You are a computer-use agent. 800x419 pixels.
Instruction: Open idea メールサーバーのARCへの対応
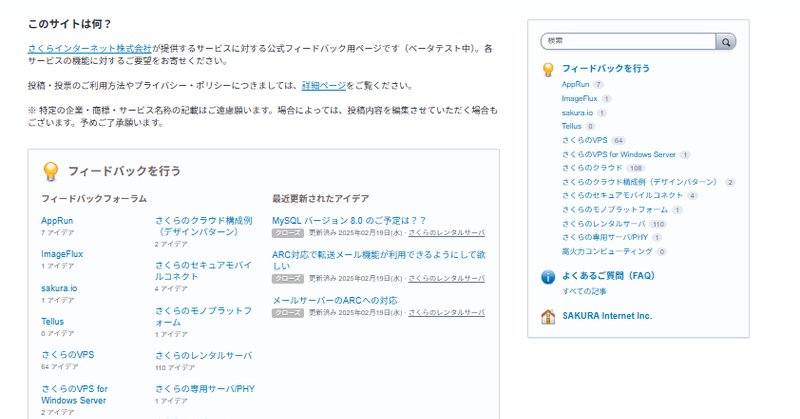[335, 300]
